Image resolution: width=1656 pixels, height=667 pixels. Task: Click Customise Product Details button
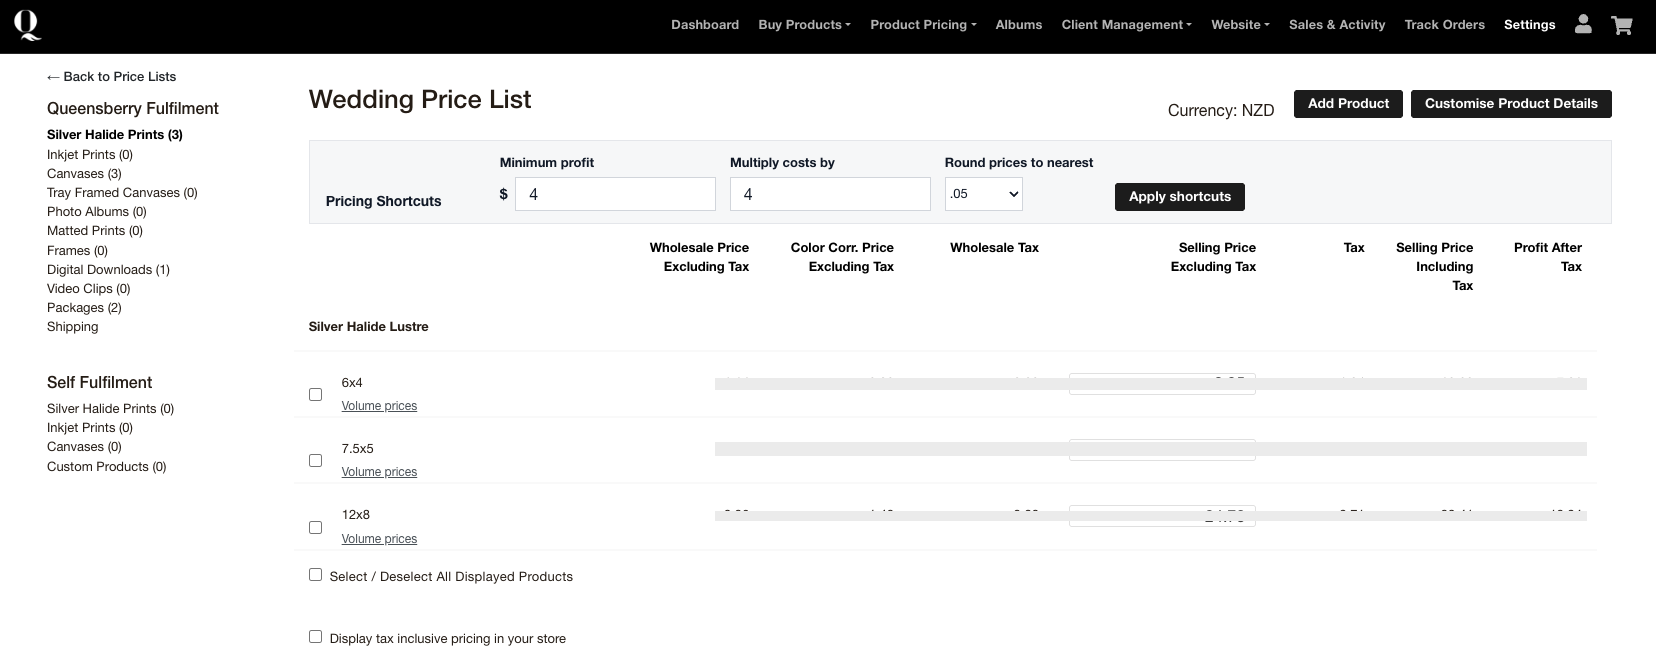(1511, 104)
